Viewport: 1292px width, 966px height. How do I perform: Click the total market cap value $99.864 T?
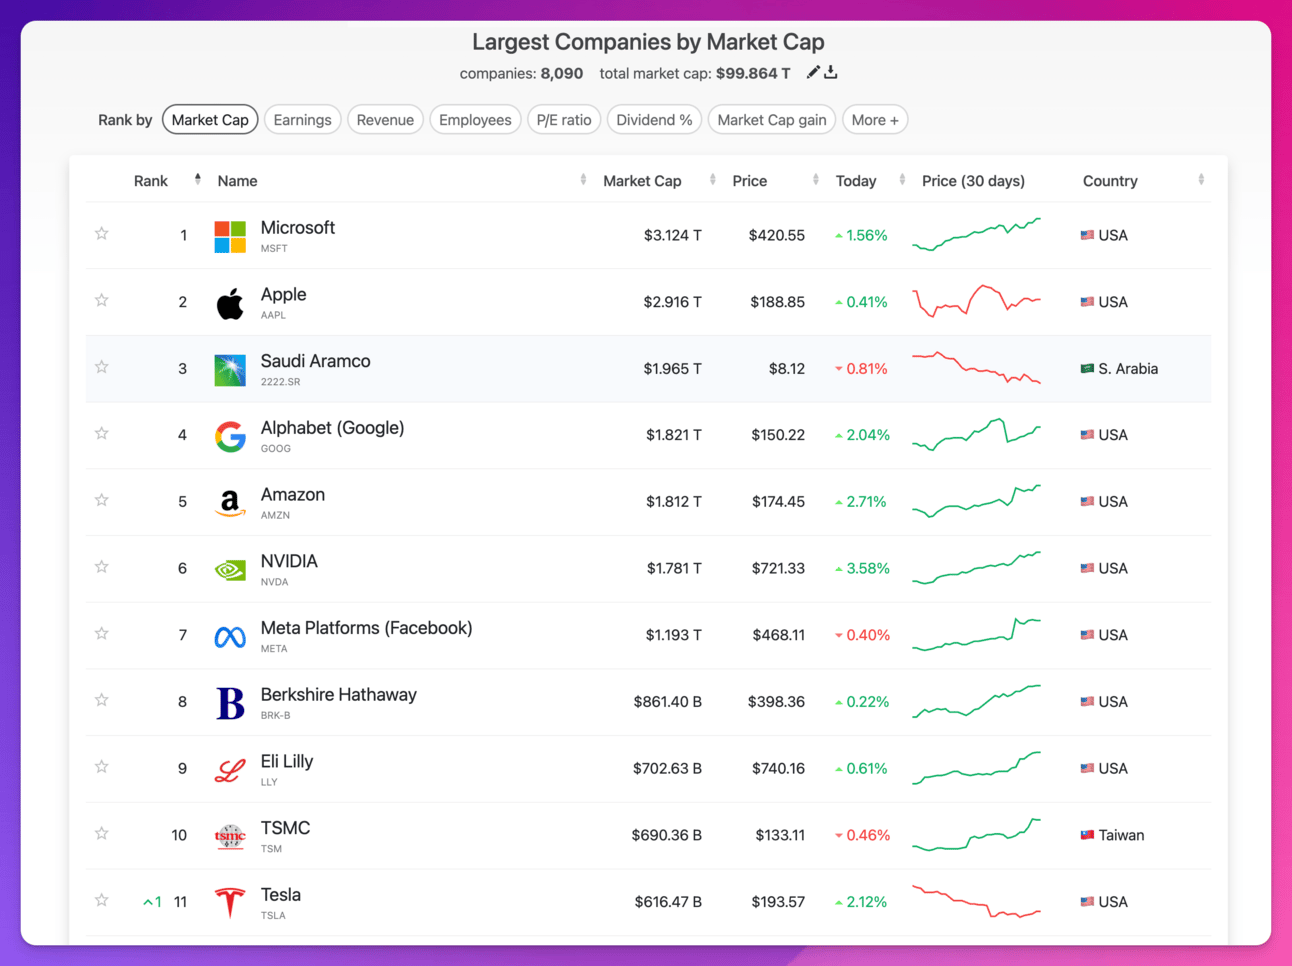click(x=753, y=73)
